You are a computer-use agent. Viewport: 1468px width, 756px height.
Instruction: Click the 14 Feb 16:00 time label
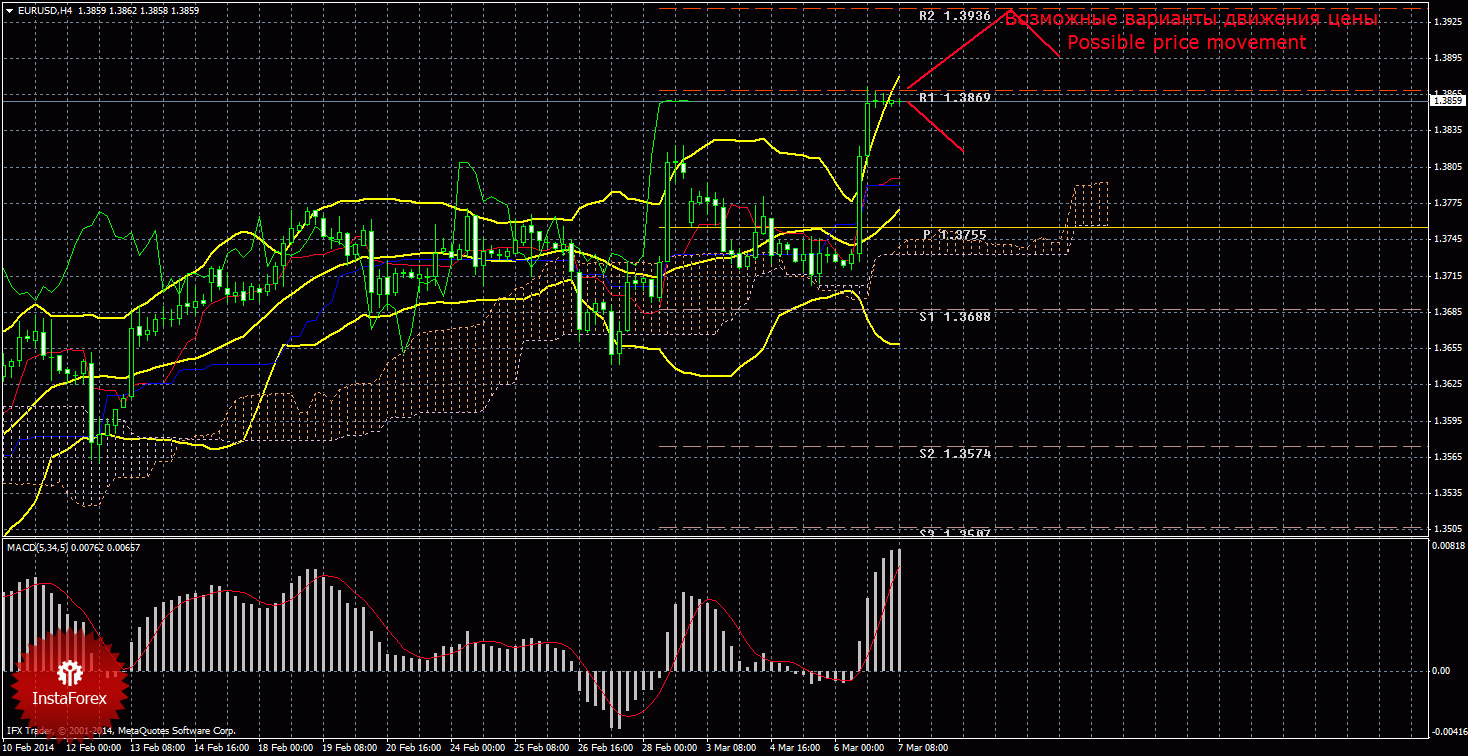point(222,748)
